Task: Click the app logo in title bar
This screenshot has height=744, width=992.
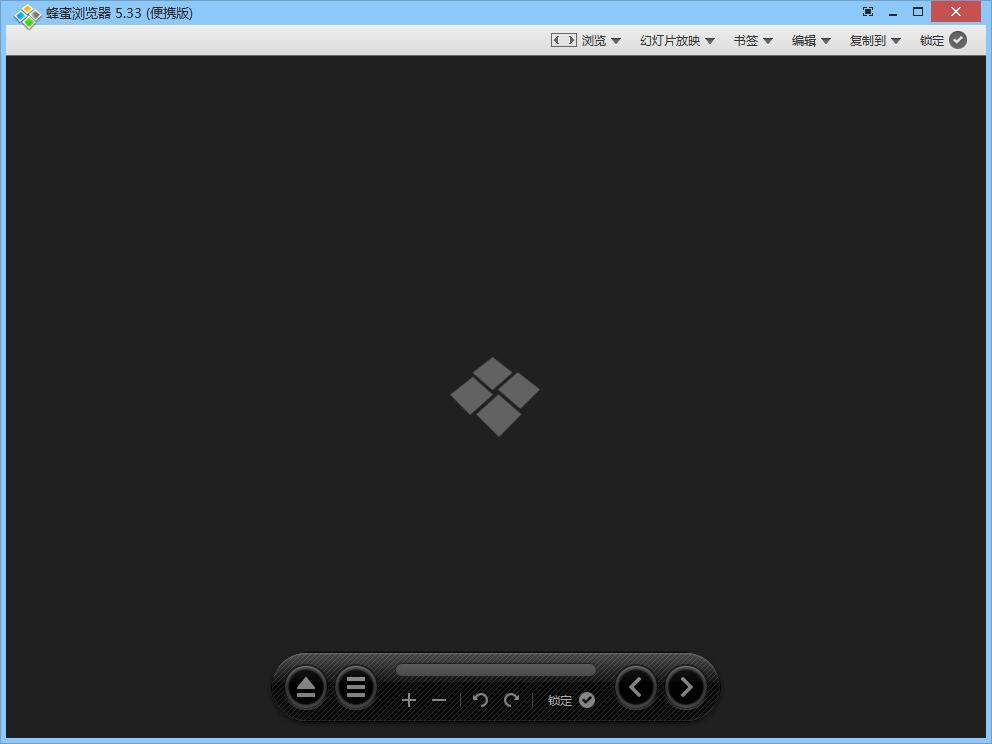Action: pyautogui.click(x=27, y=15)
